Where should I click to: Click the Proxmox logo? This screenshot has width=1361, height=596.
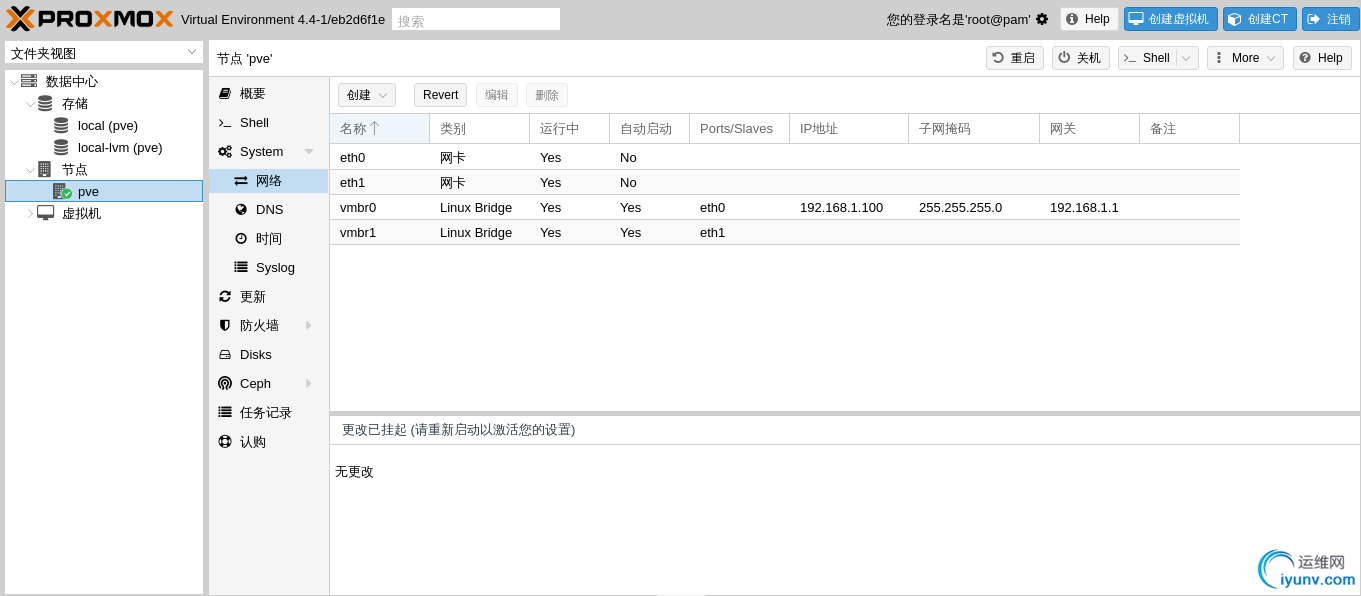pyautogui.click(x=90, y=18)
